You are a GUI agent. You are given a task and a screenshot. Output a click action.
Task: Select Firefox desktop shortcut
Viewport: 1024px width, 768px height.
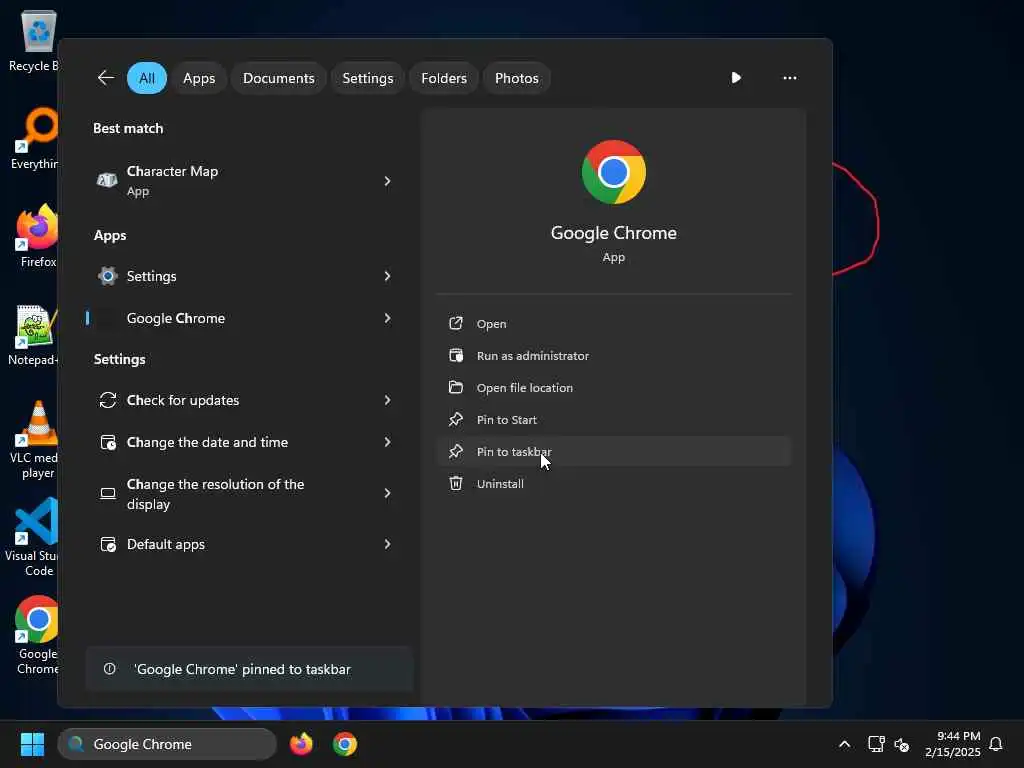36,236
